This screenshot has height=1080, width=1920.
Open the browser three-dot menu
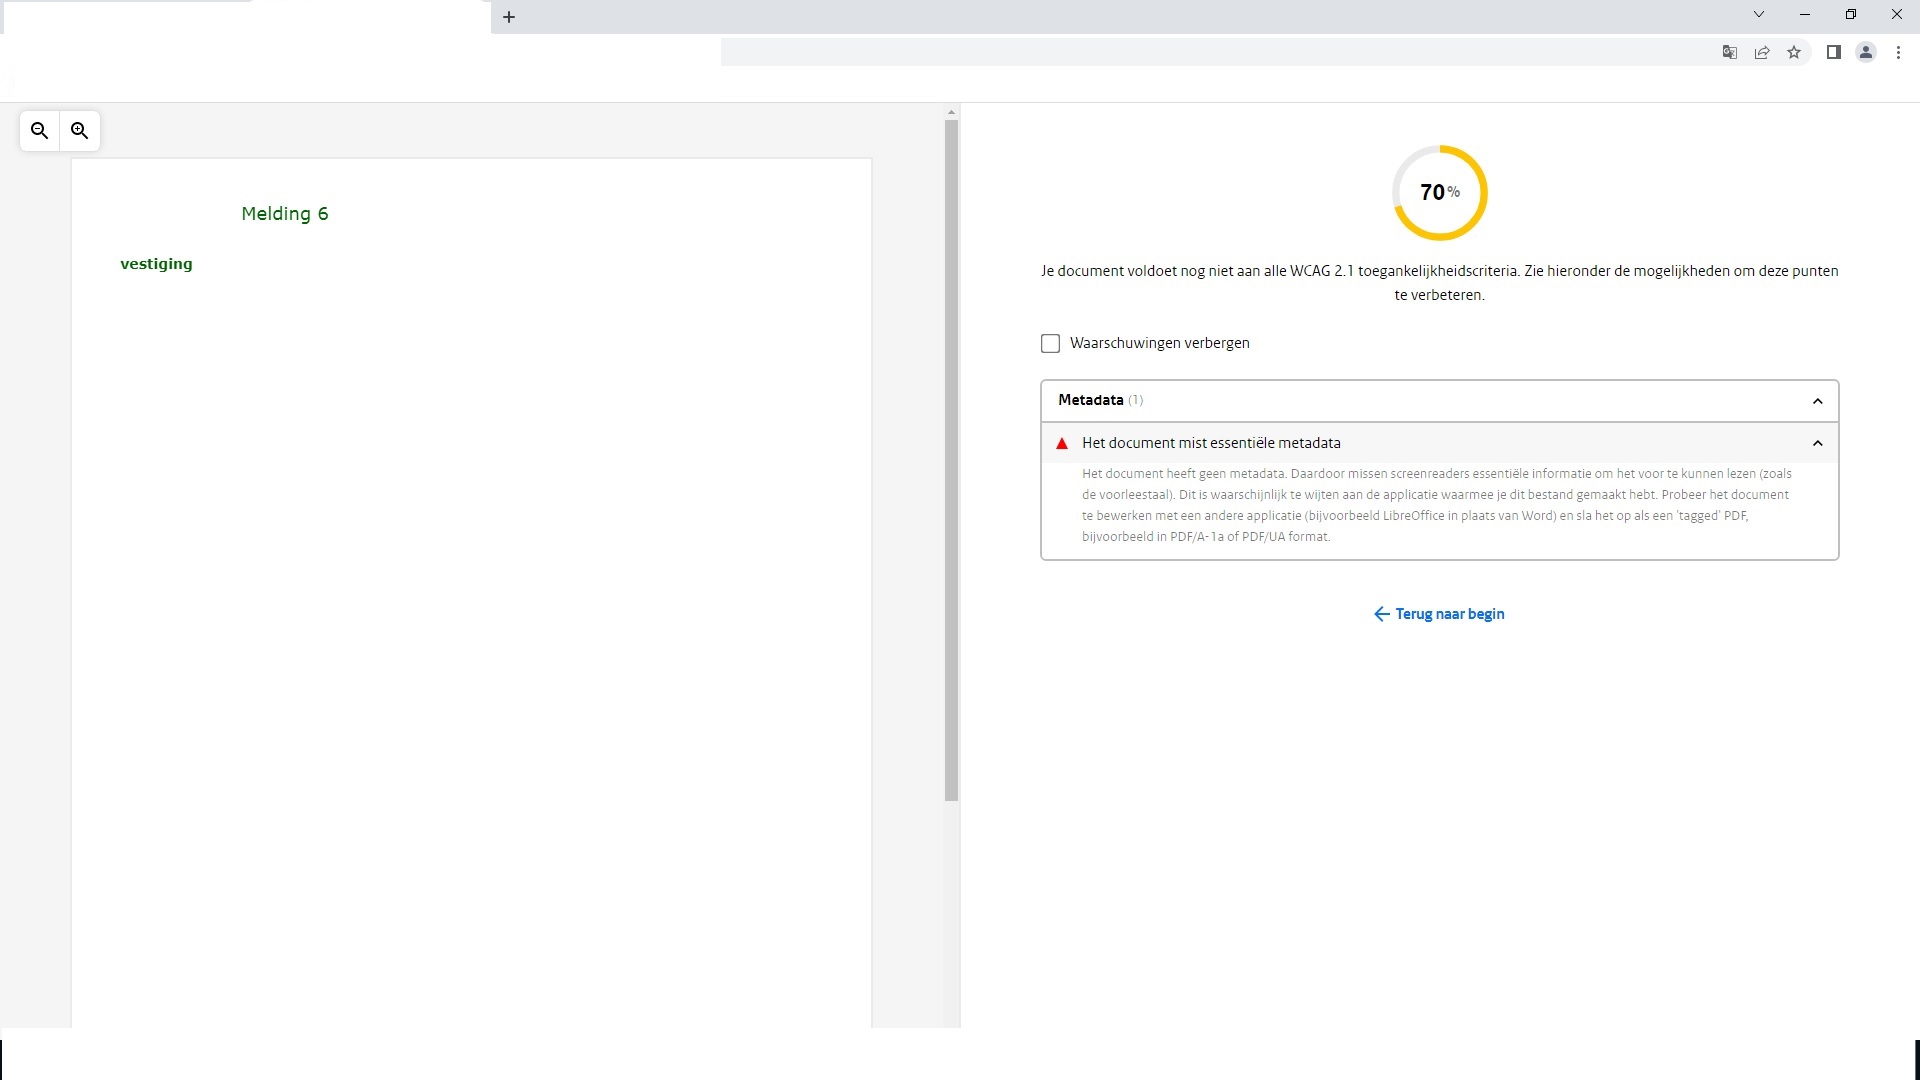1898,53
